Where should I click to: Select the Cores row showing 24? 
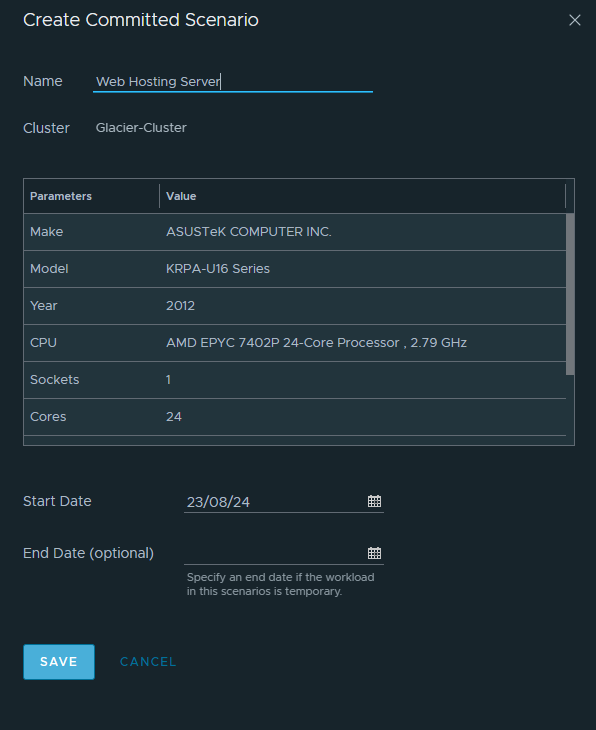[x=295, y=417]
